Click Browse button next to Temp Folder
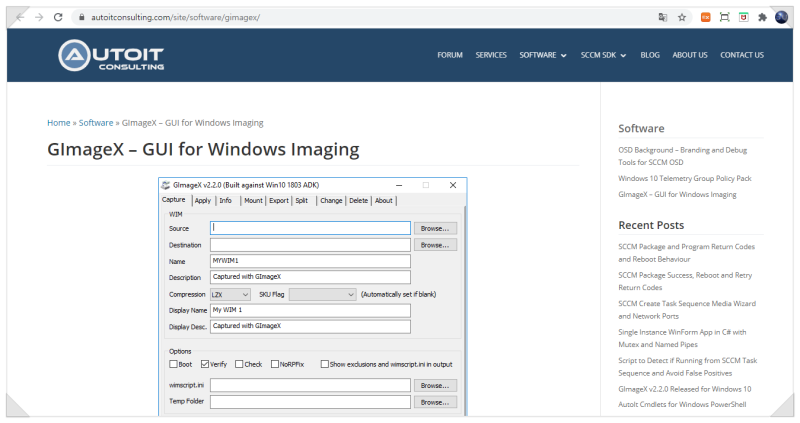This screenshot has width=800, height=423. [x=435, y=403]
